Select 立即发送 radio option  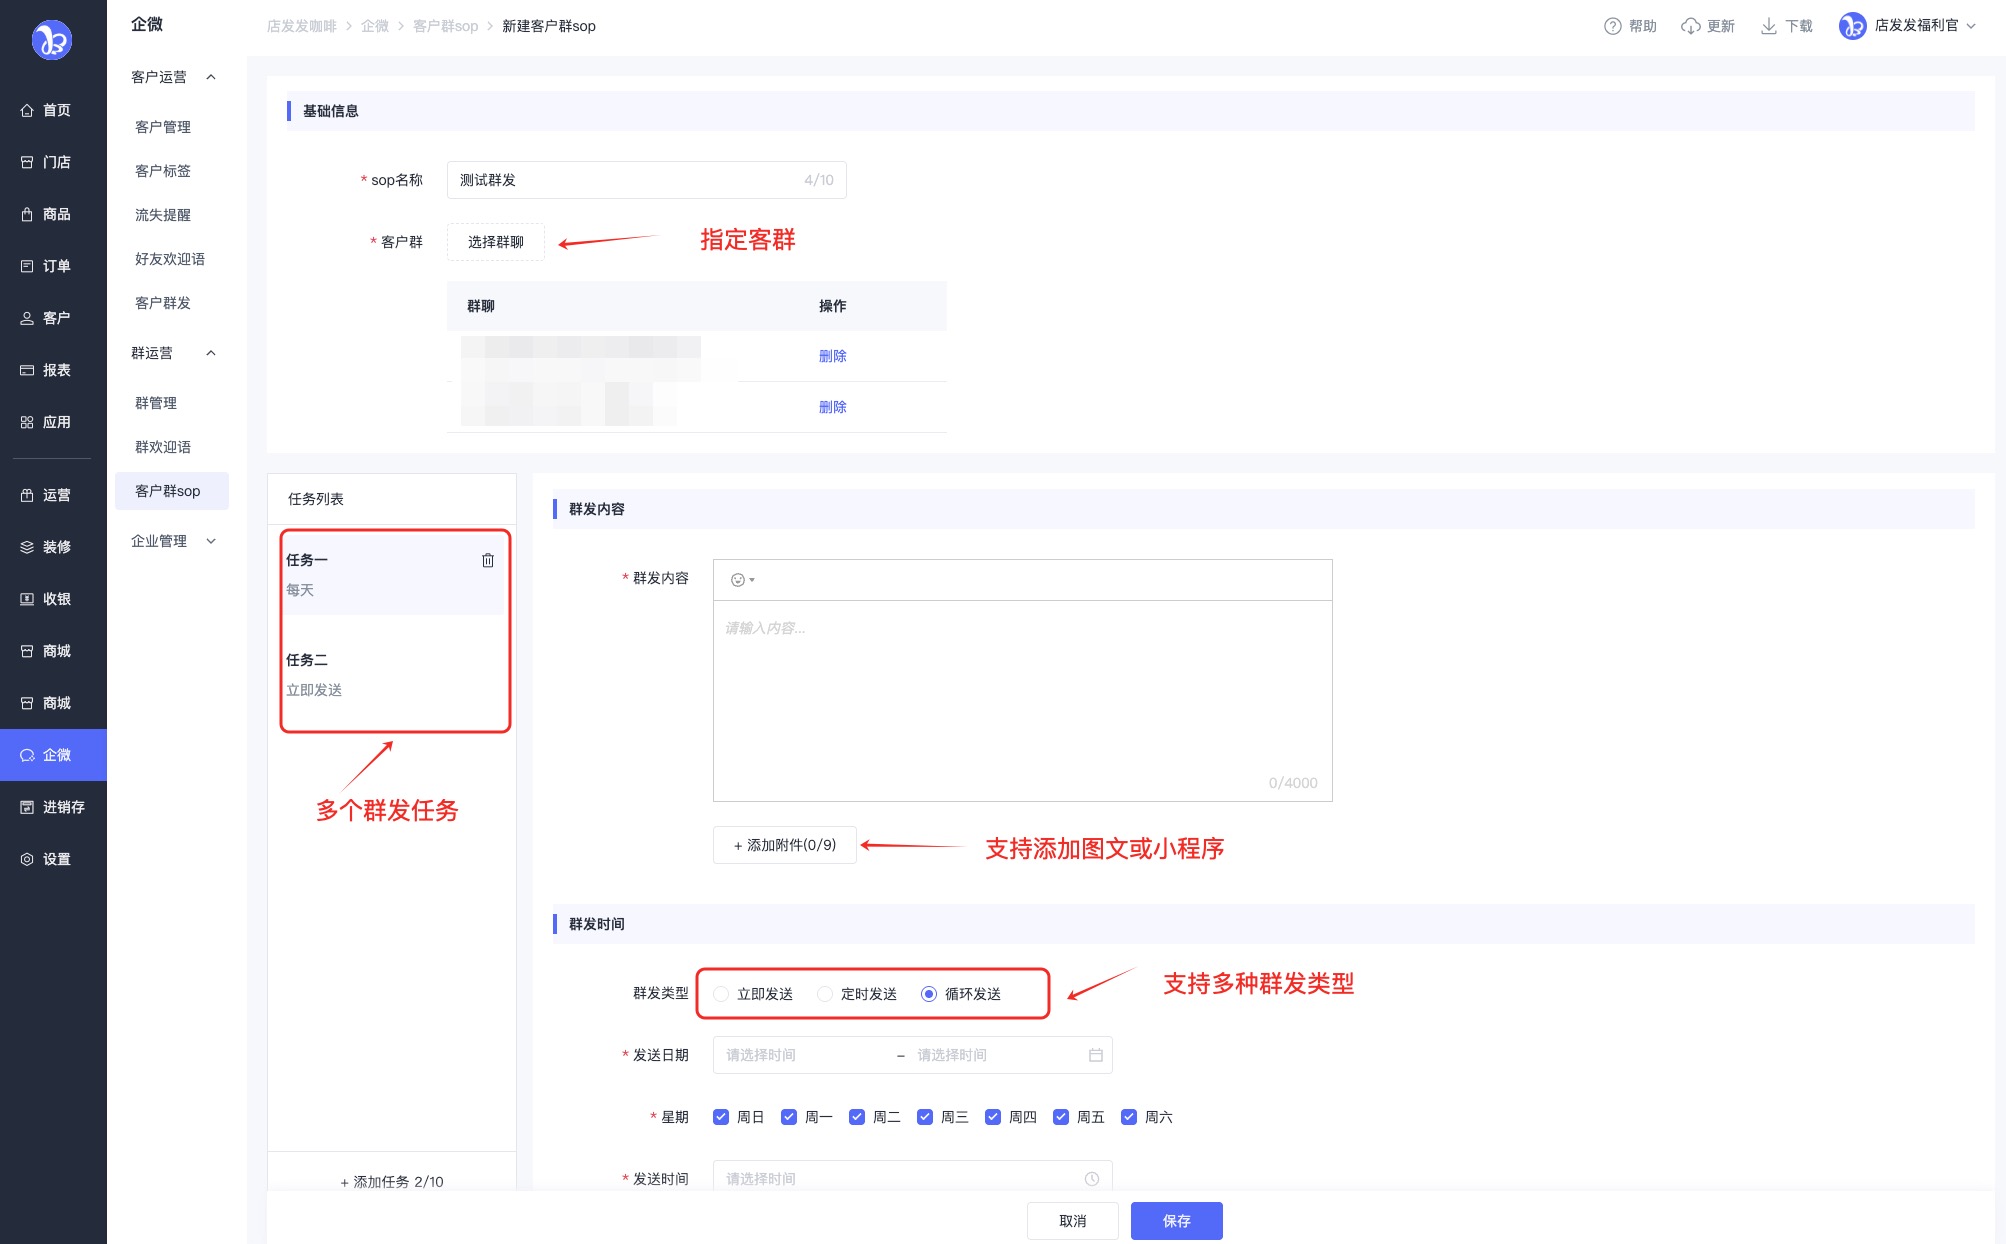point(721,994)
